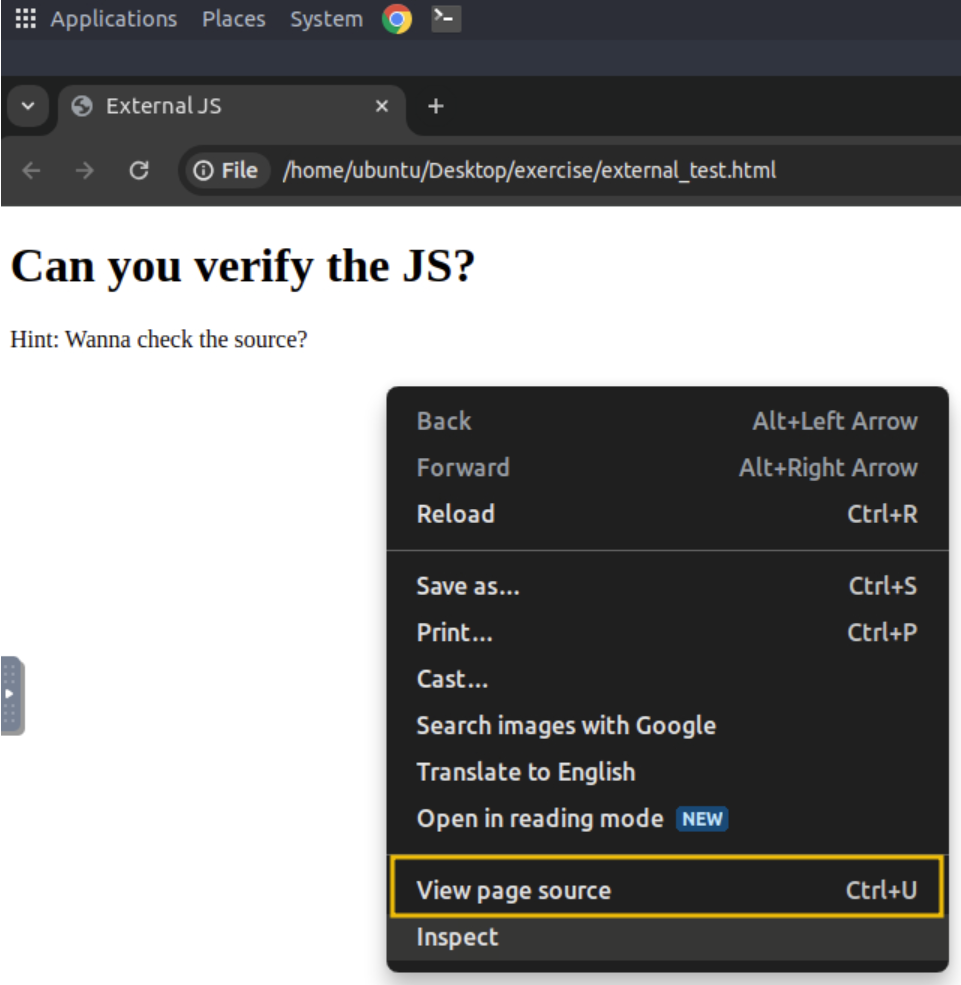Open the Places menu

click(x=233, y=19)
